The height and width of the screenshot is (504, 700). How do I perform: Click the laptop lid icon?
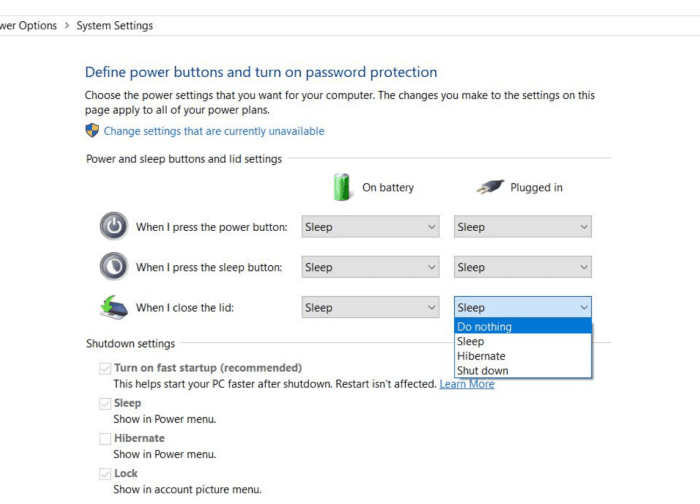pos(114,307)
